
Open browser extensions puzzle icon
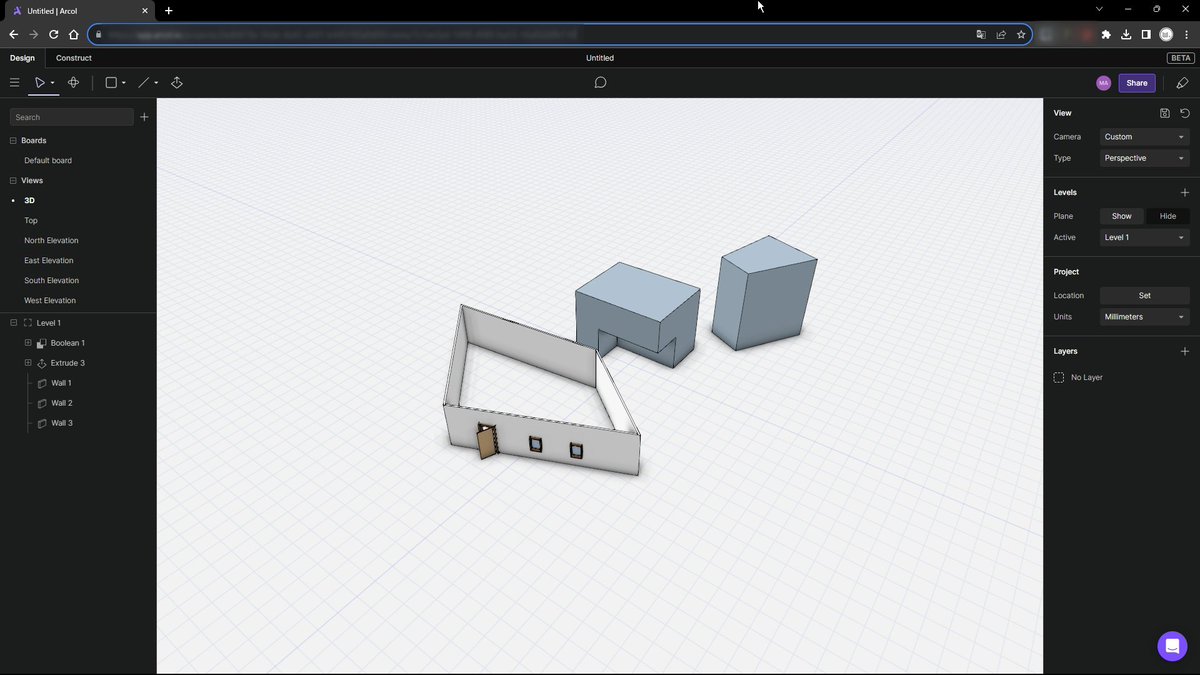point(1106,34)
